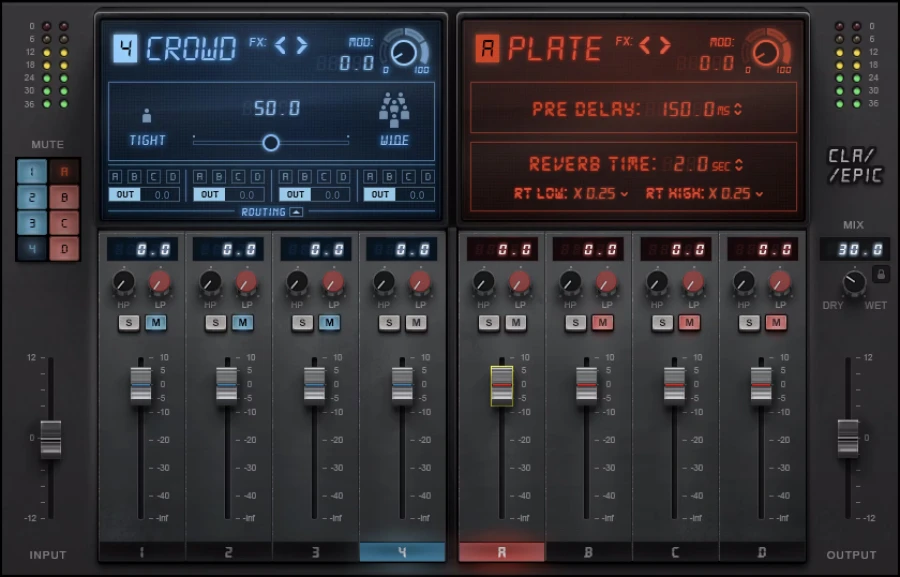This screenshot has height=577, width=900.
Task: Toggle the mix lock icon
Action: (x=880, y=274)
